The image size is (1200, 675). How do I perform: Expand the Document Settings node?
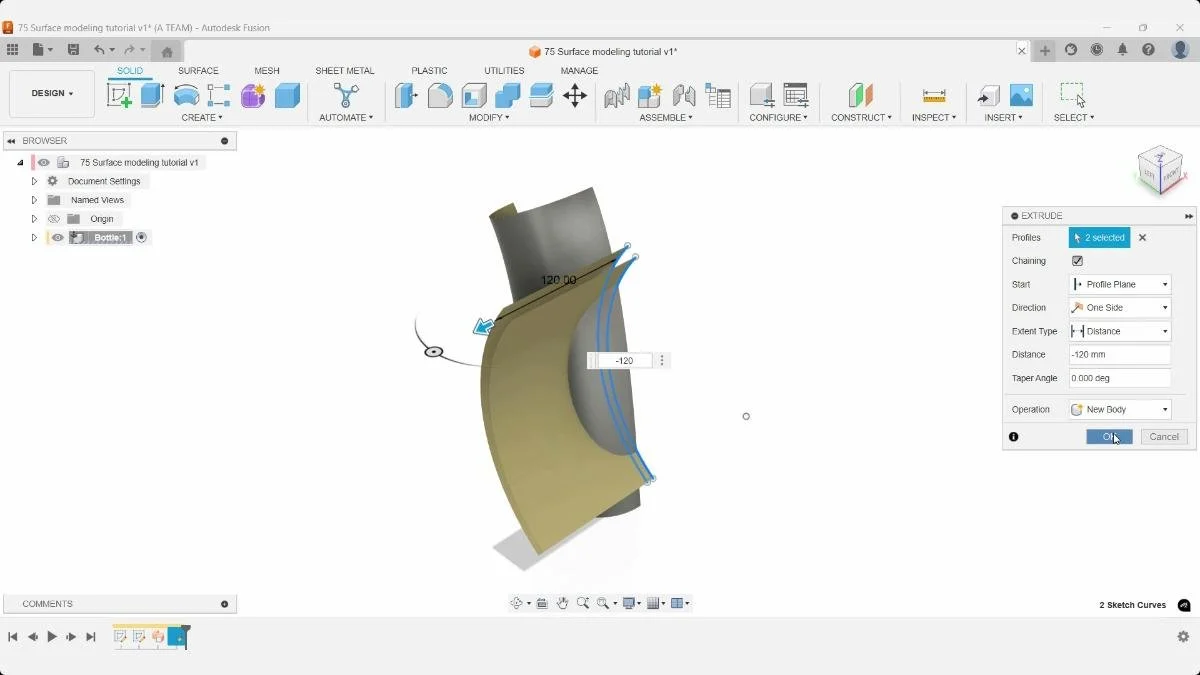pos(34,181)
